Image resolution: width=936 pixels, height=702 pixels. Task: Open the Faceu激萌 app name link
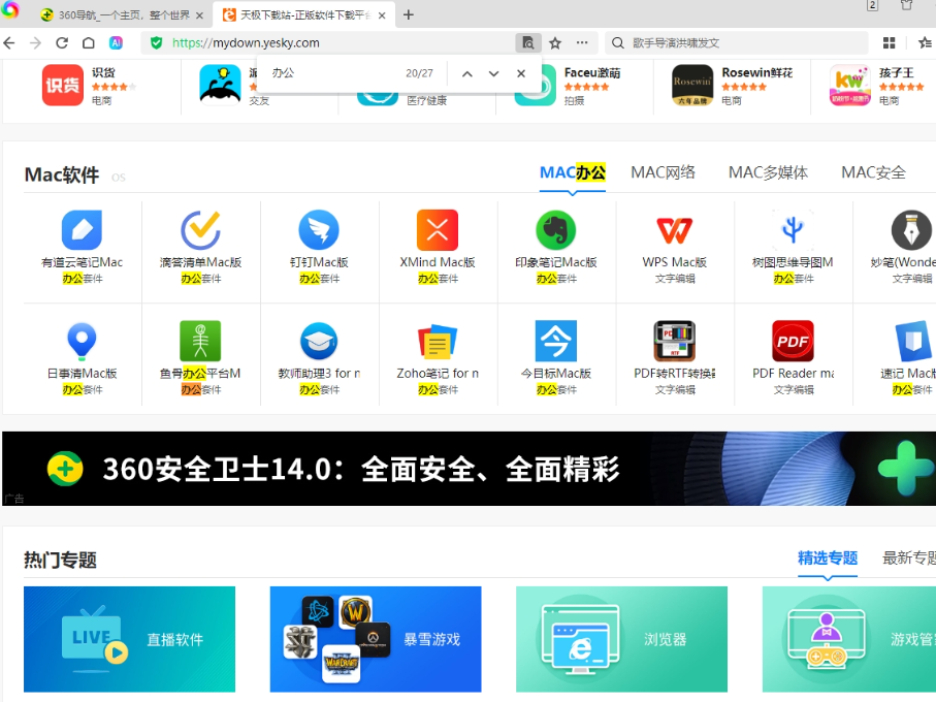pyautogui.click(x=592, y=73)
